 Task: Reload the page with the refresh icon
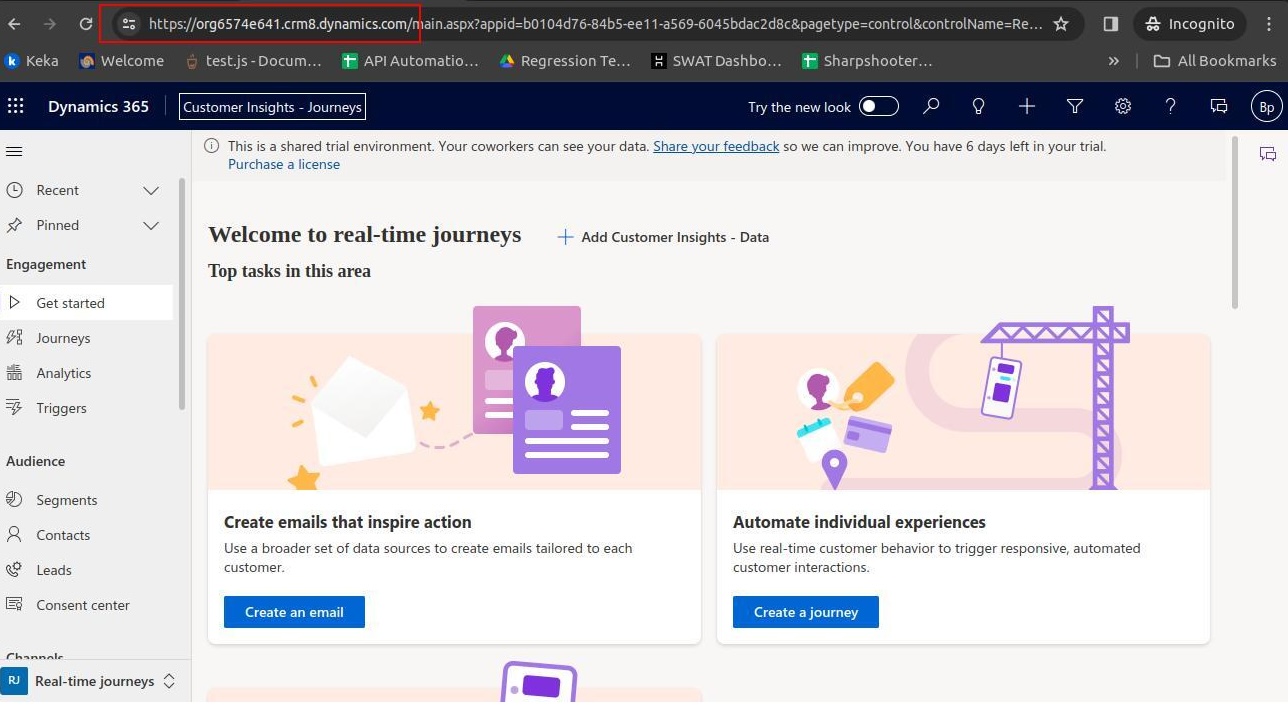click(86, 24)
